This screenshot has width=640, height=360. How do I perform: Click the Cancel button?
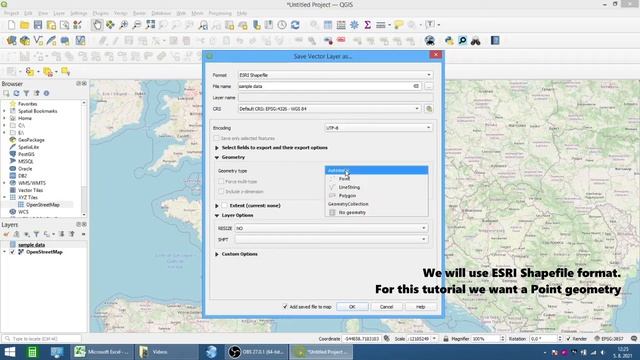[x=386, y=307]
